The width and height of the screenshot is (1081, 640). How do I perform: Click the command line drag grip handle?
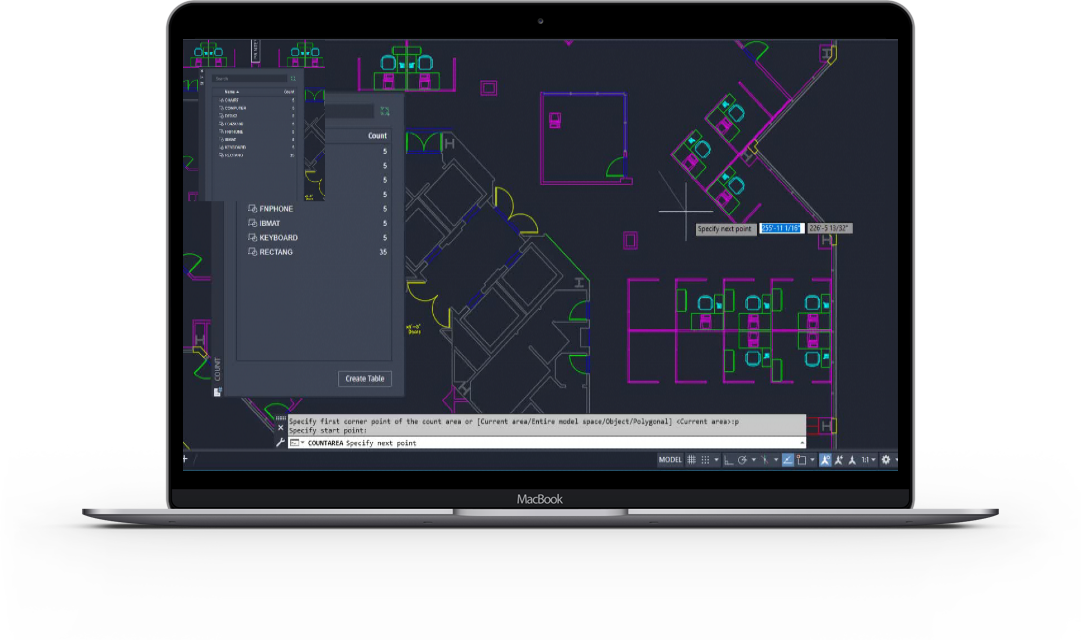[x=281, y=418]
